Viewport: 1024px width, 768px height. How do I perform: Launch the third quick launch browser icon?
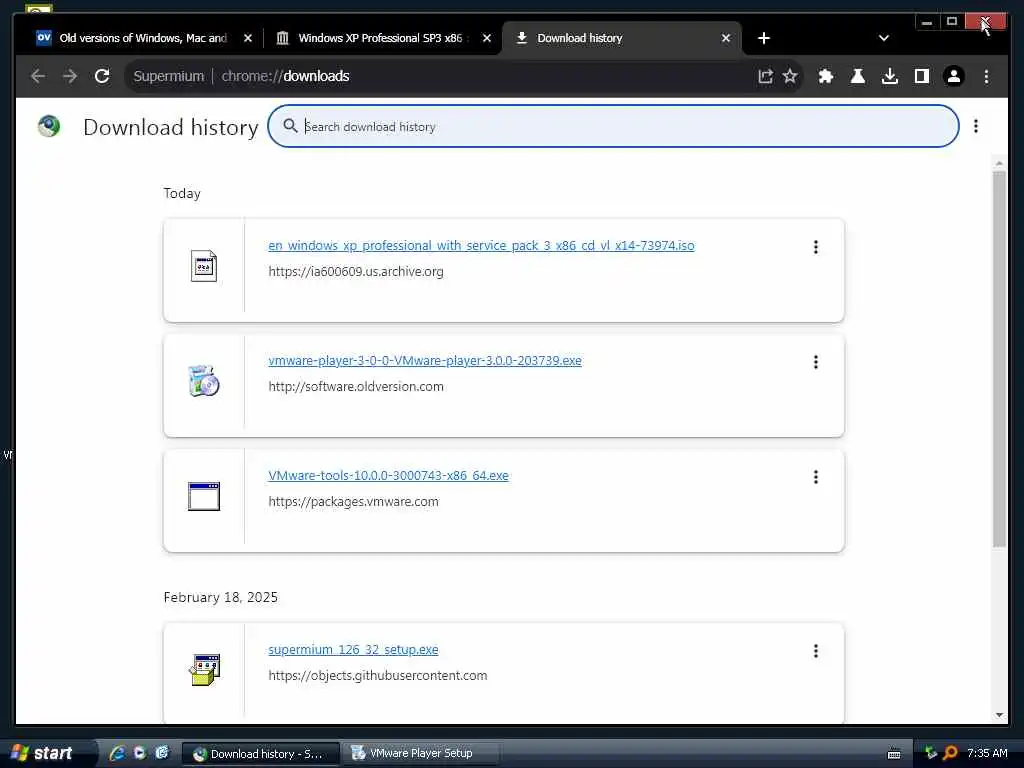(x=161, y=753)
